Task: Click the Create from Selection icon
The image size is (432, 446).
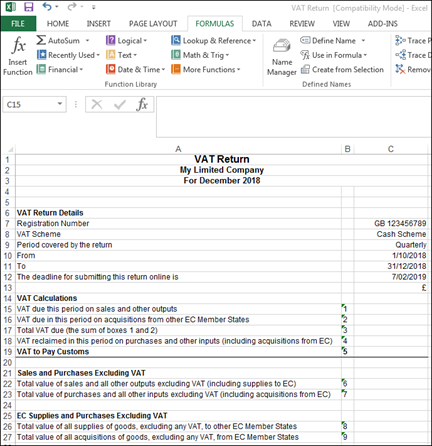Action: click(305, 69)
